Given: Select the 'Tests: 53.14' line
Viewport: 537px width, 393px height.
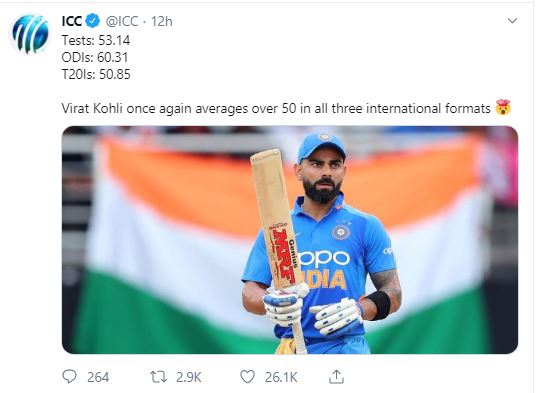Looking at the screenshot, I should tap(96, 40).
